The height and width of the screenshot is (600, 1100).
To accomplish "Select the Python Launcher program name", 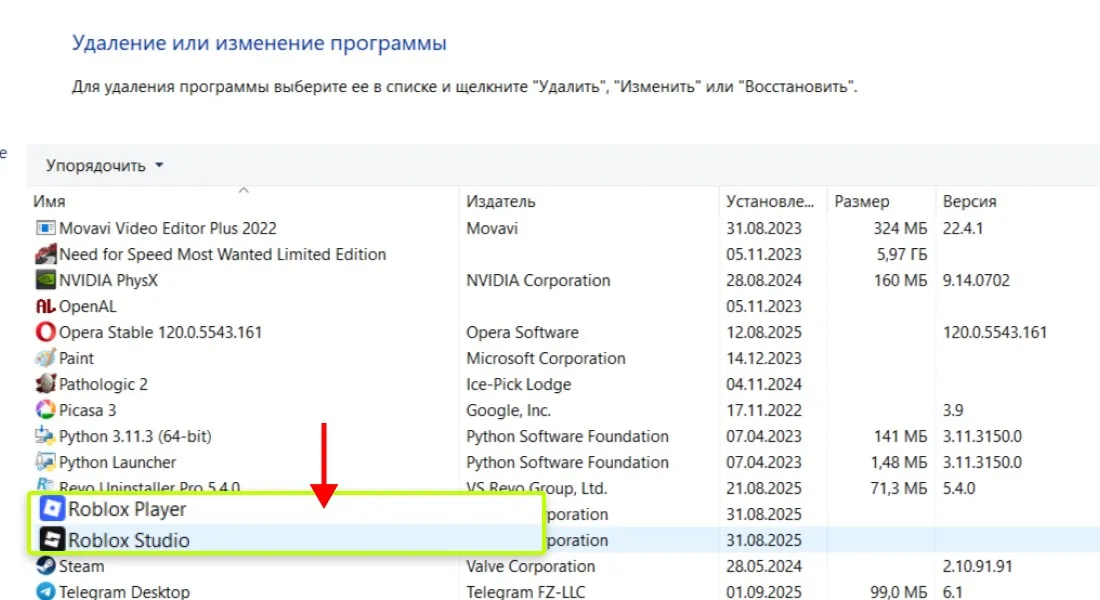I will 118,462.
